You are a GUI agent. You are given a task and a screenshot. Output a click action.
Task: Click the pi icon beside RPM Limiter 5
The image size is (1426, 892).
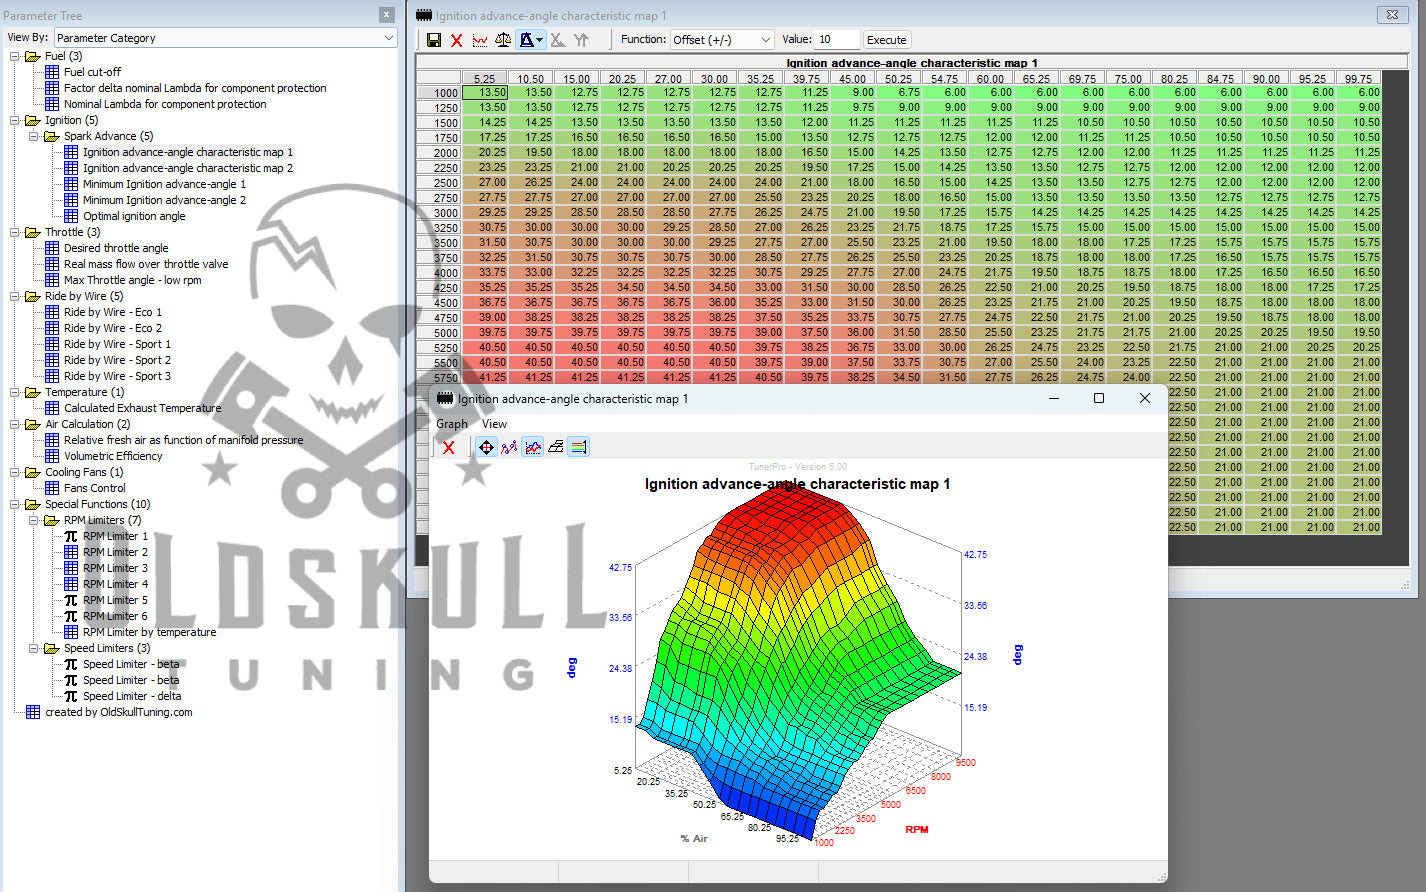point(71,600)
